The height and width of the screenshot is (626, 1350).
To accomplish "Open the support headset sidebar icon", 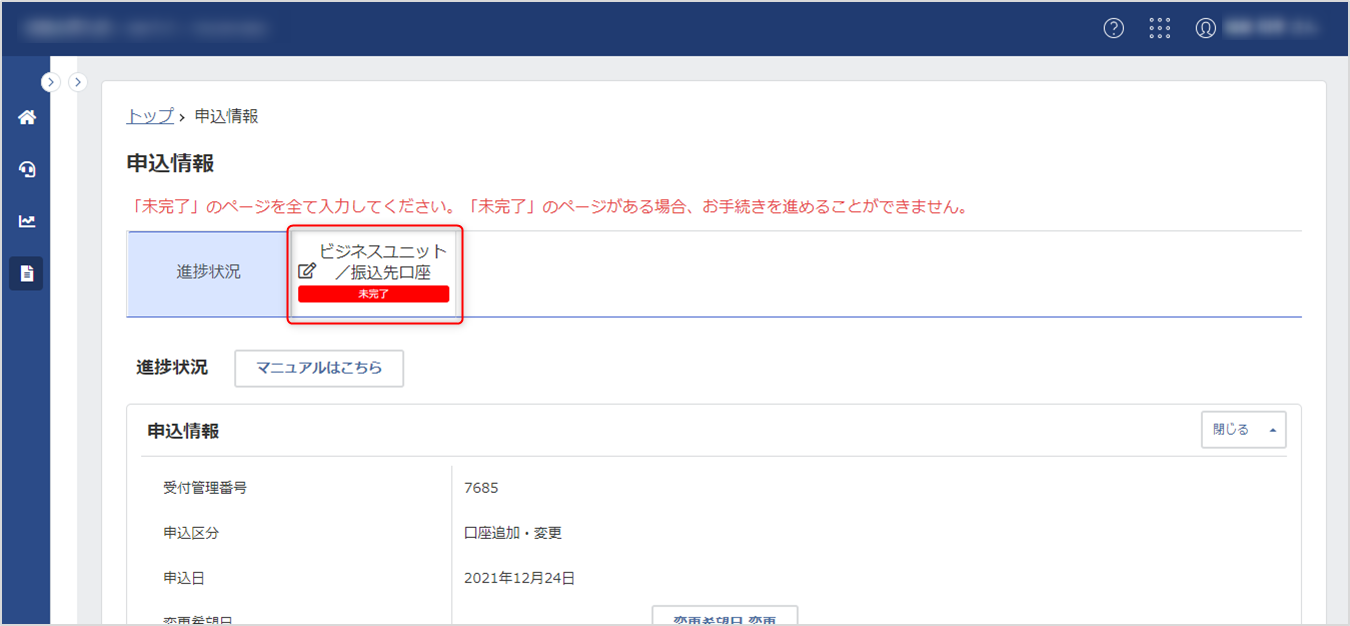I will pos(27,169).
